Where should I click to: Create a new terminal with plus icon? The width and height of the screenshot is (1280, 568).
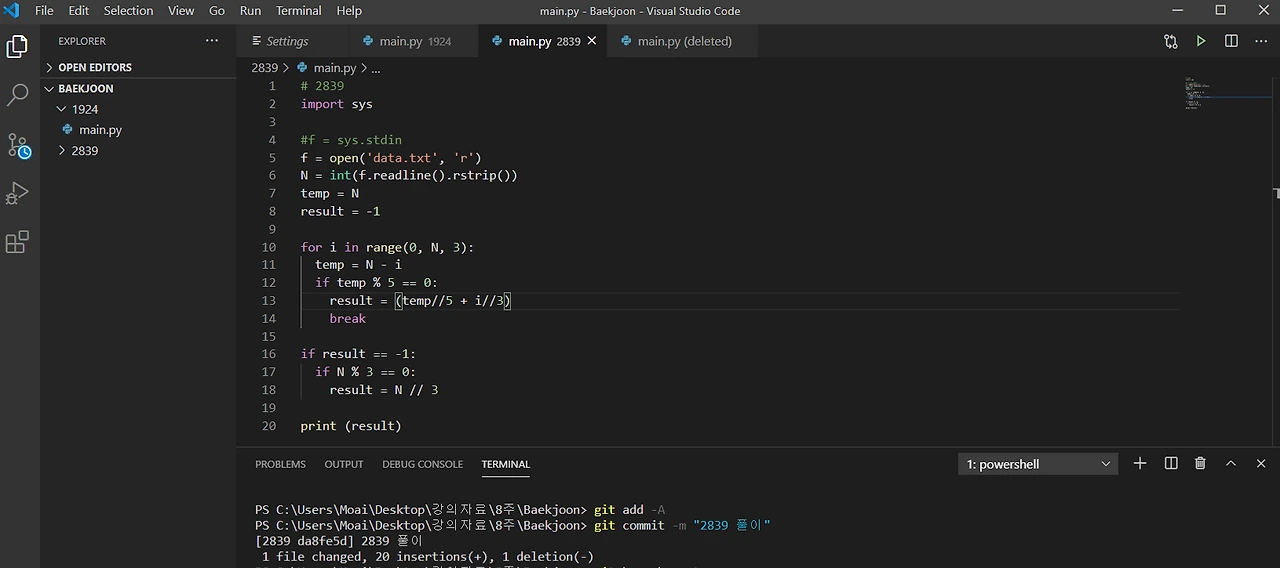(x=1140, y=463)
